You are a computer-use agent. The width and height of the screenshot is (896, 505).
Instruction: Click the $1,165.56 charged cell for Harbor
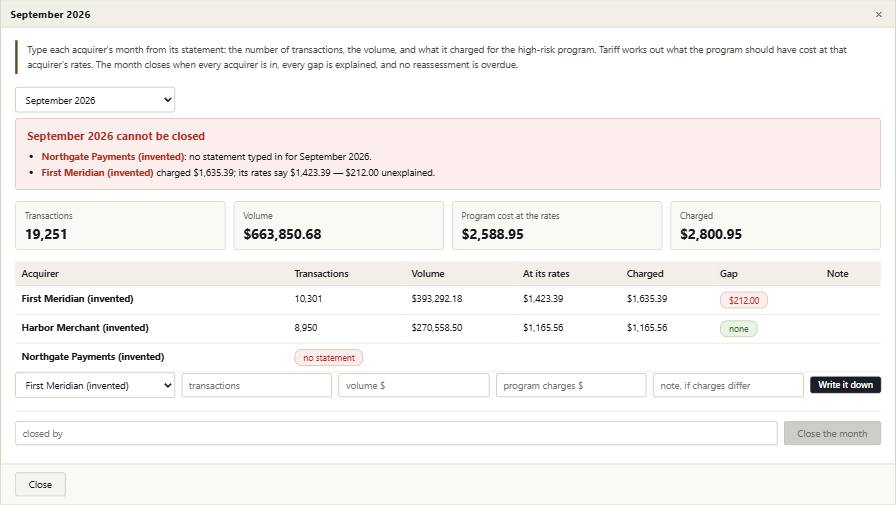647,327
